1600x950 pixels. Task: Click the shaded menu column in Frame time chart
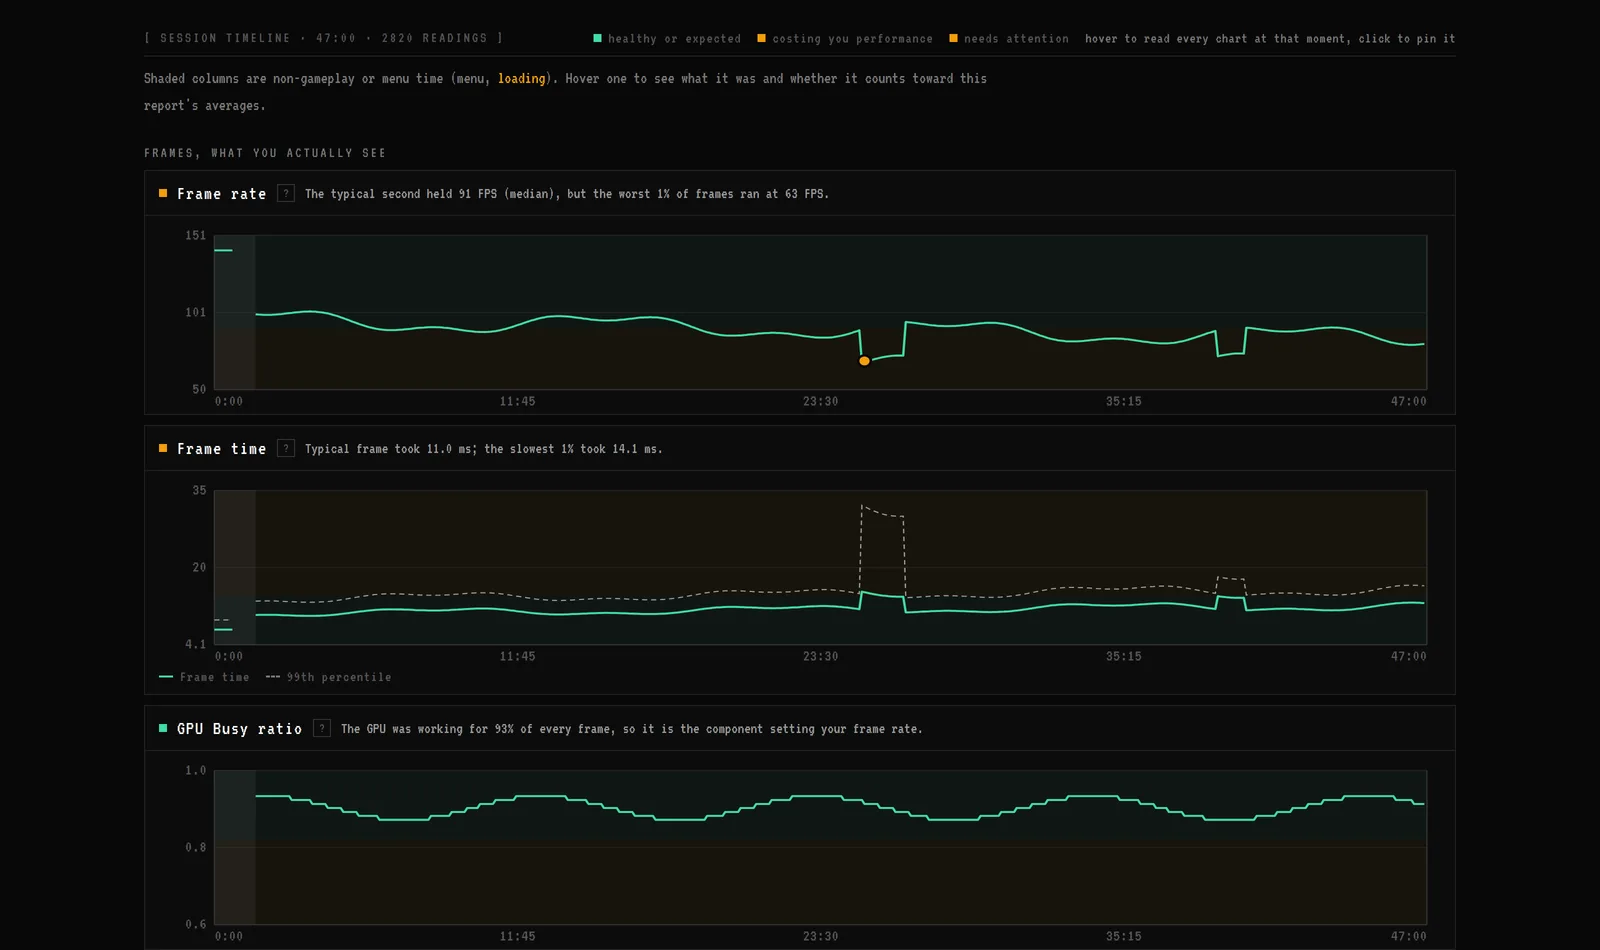point(235,567)
